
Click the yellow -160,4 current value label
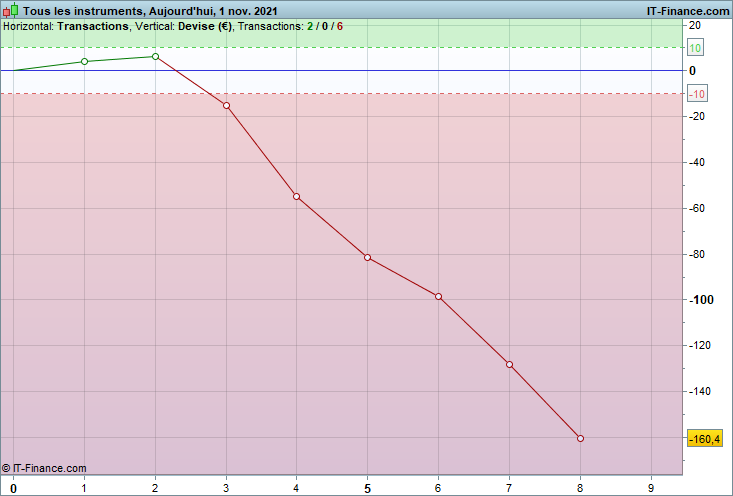pos(704,439)
